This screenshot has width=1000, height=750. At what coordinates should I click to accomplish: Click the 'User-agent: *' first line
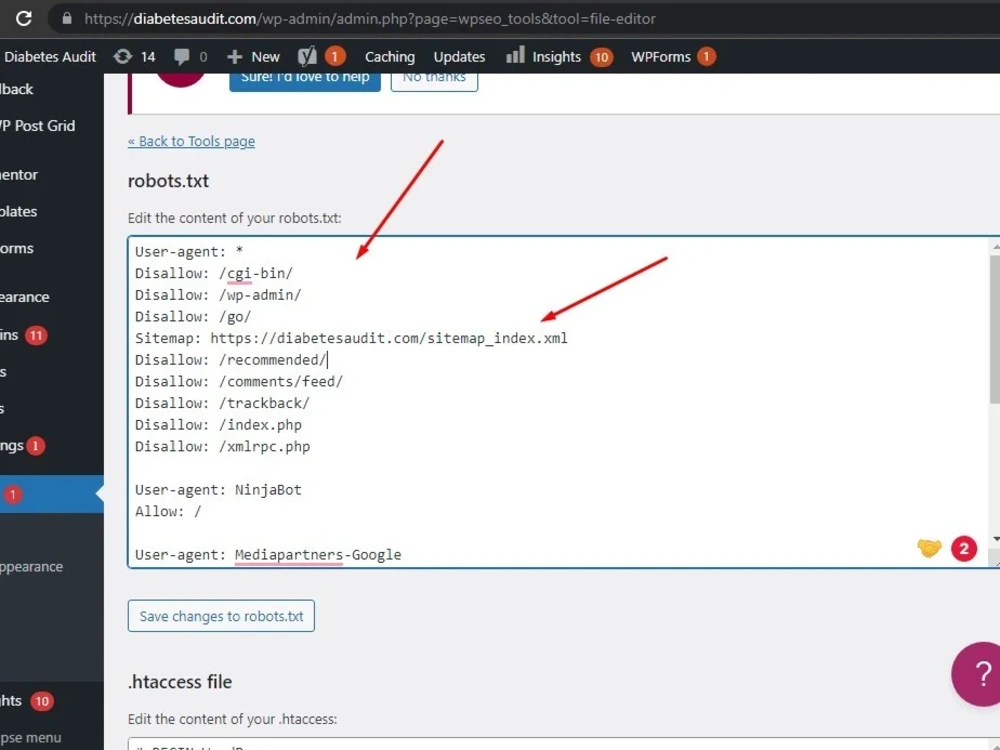click(189, 251)
